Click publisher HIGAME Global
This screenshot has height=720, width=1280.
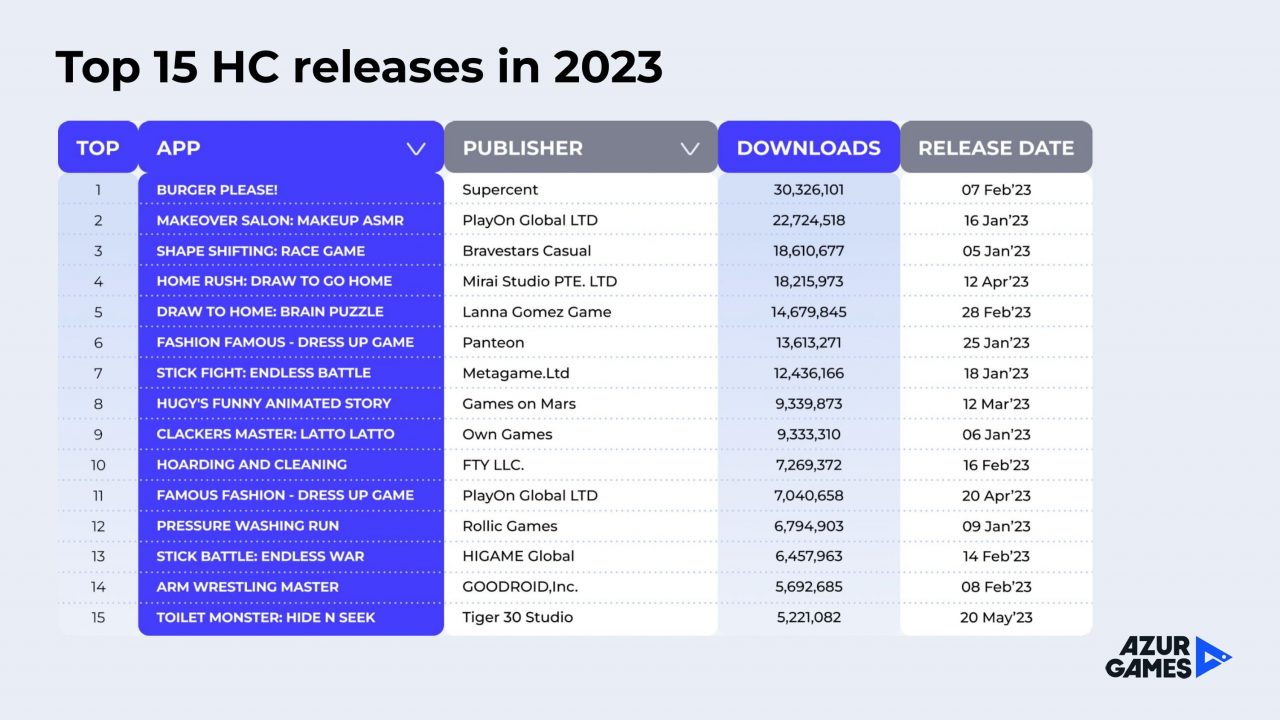tap(518, 556)
